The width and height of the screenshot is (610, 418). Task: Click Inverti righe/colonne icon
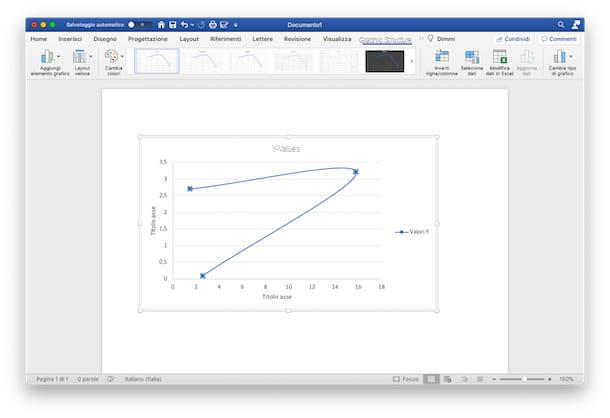point(442,57)
